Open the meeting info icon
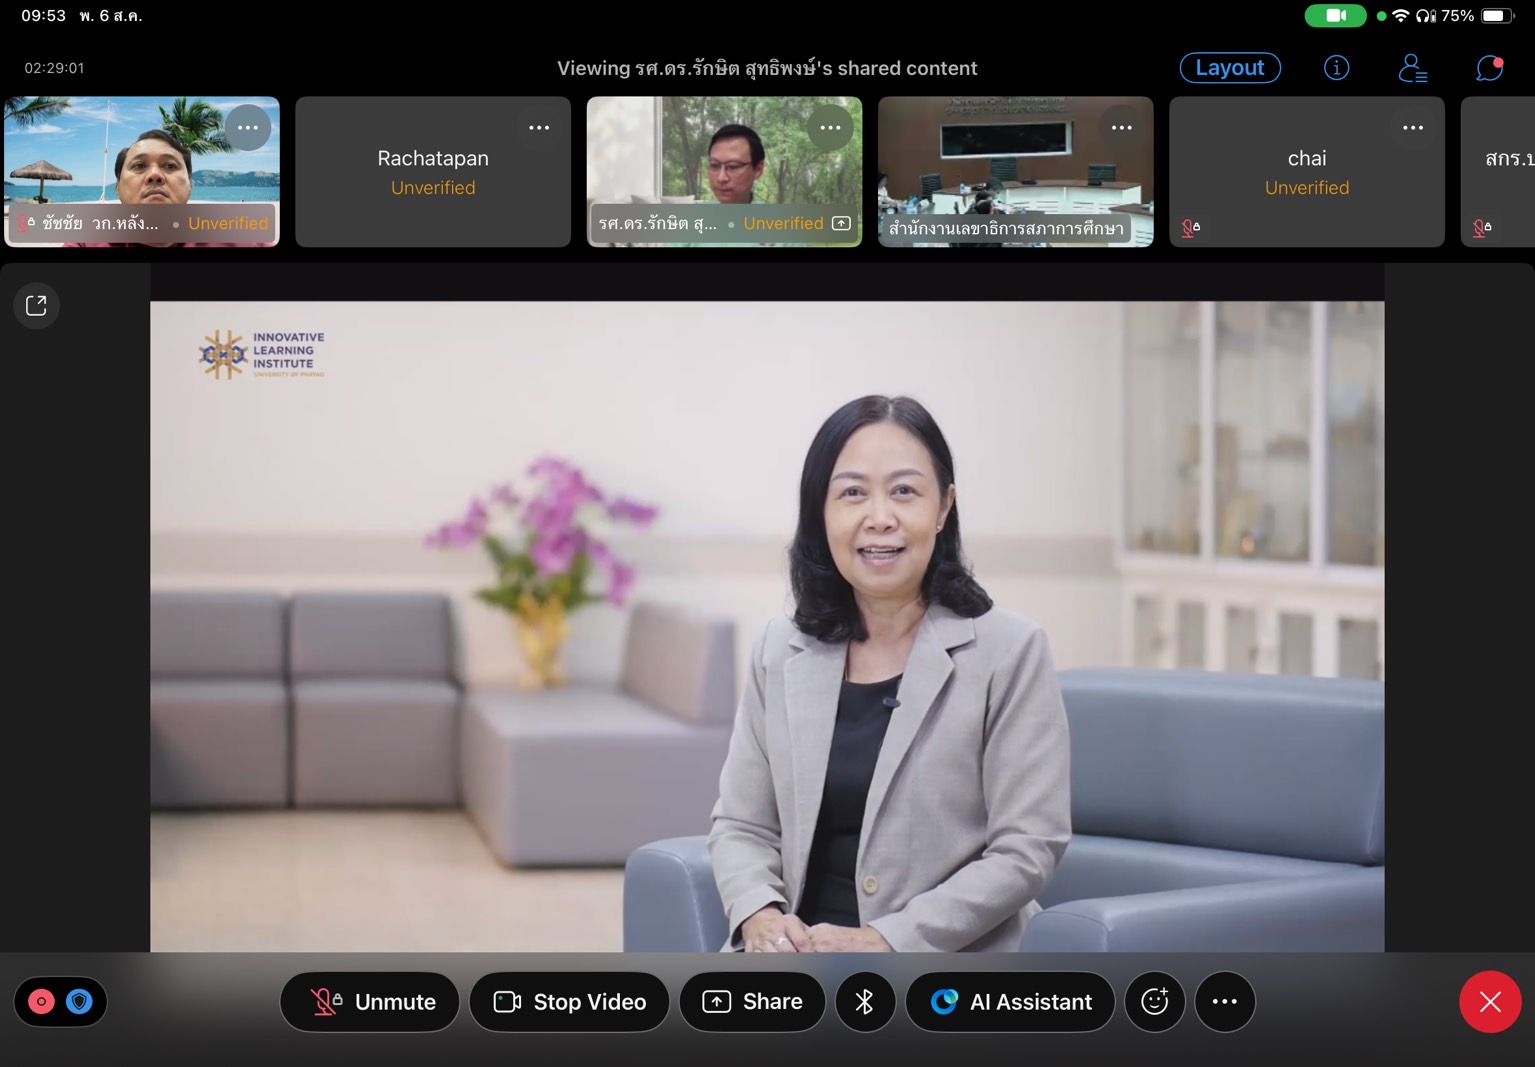The width and height of the screenshot is (1535, 1067). point(1336,68)
